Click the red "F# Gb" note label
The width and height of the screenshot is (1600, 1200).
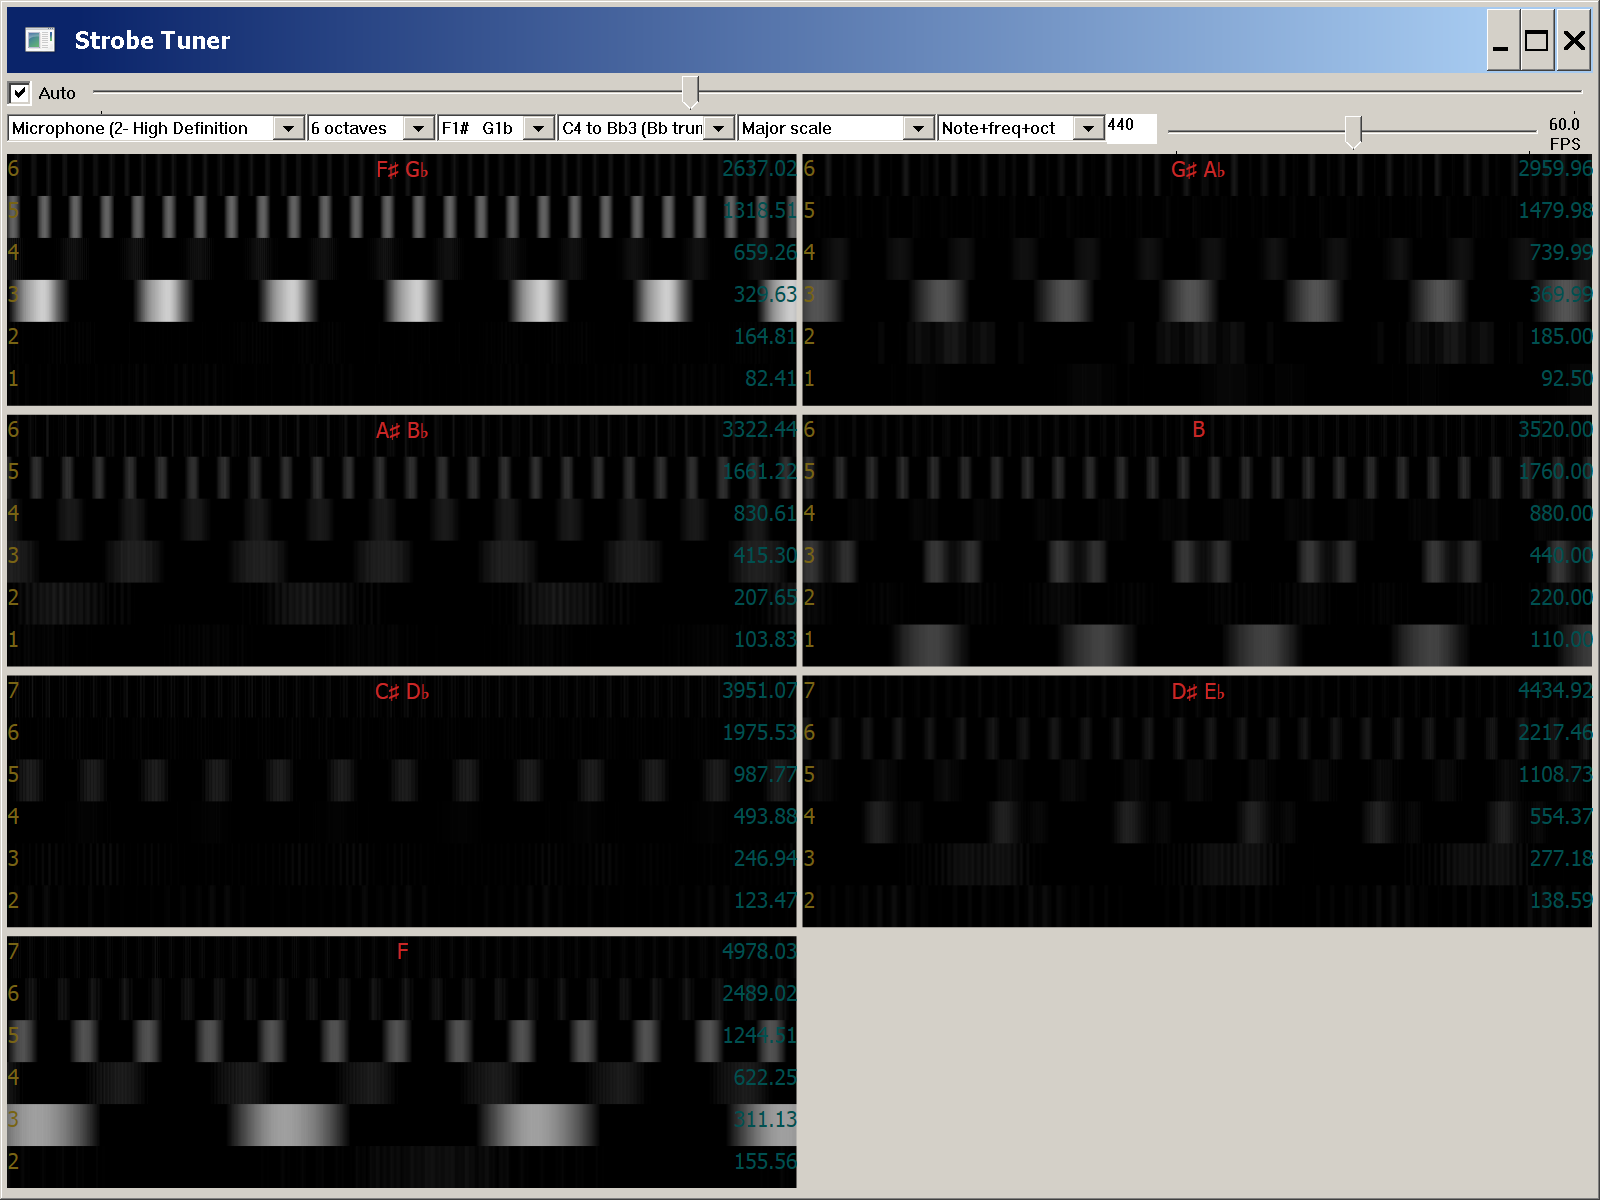(402, 170)
